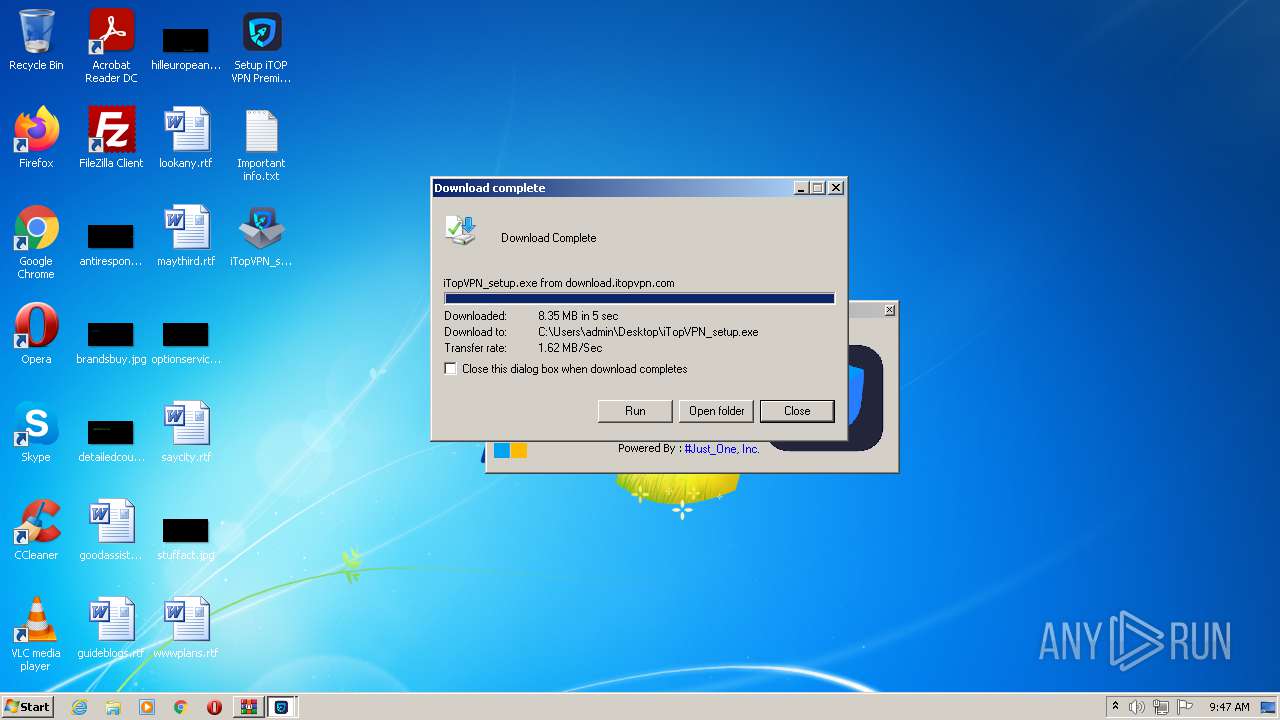1280x720 pixels.
Task: Select Opera desktop shortcut
Action: (36, 335)
